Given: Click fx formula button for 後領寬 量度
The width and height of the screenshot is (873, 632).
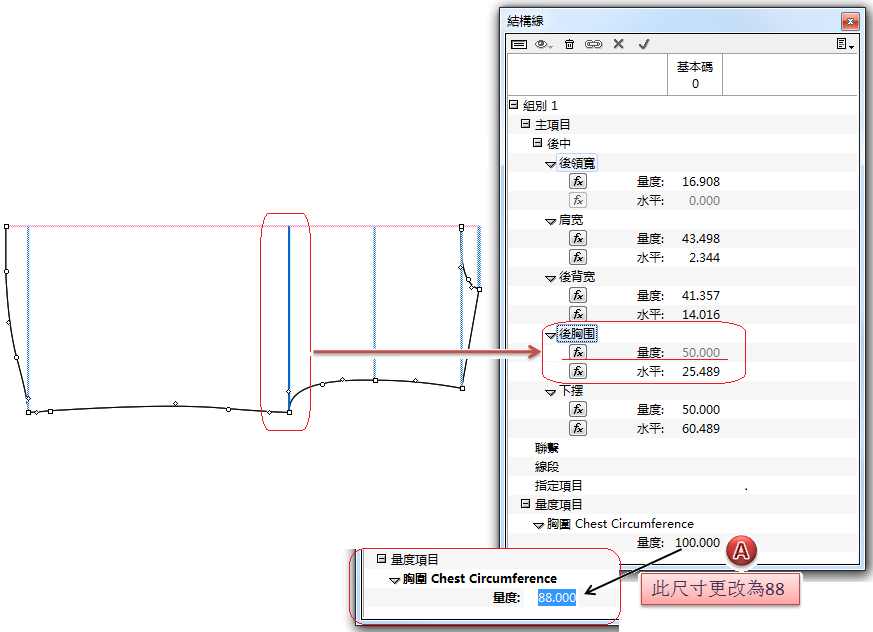Looking at the screenshot, I should (x=578, y=181).
